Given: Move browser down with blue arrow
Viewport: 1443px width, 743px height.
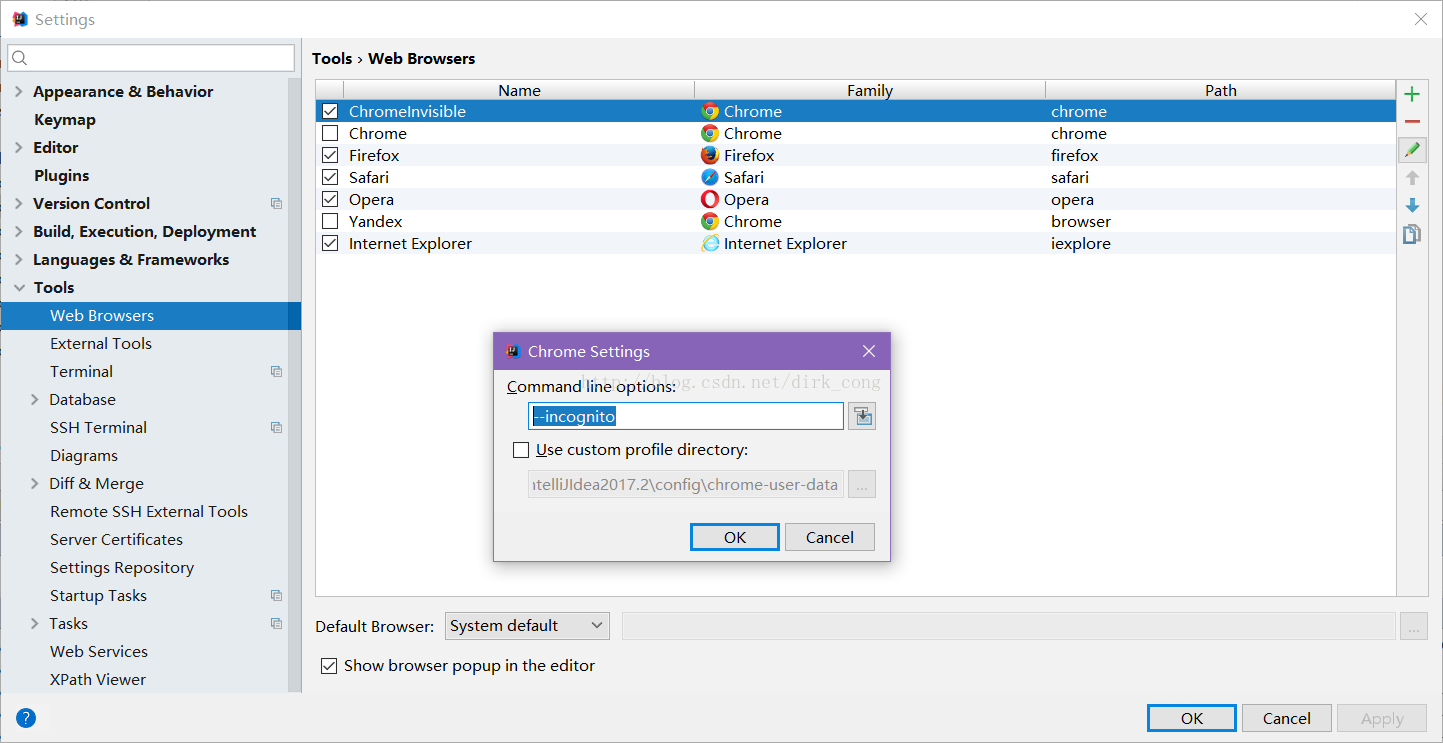Looking at the screenshot, I should (x=1412, y=205).
